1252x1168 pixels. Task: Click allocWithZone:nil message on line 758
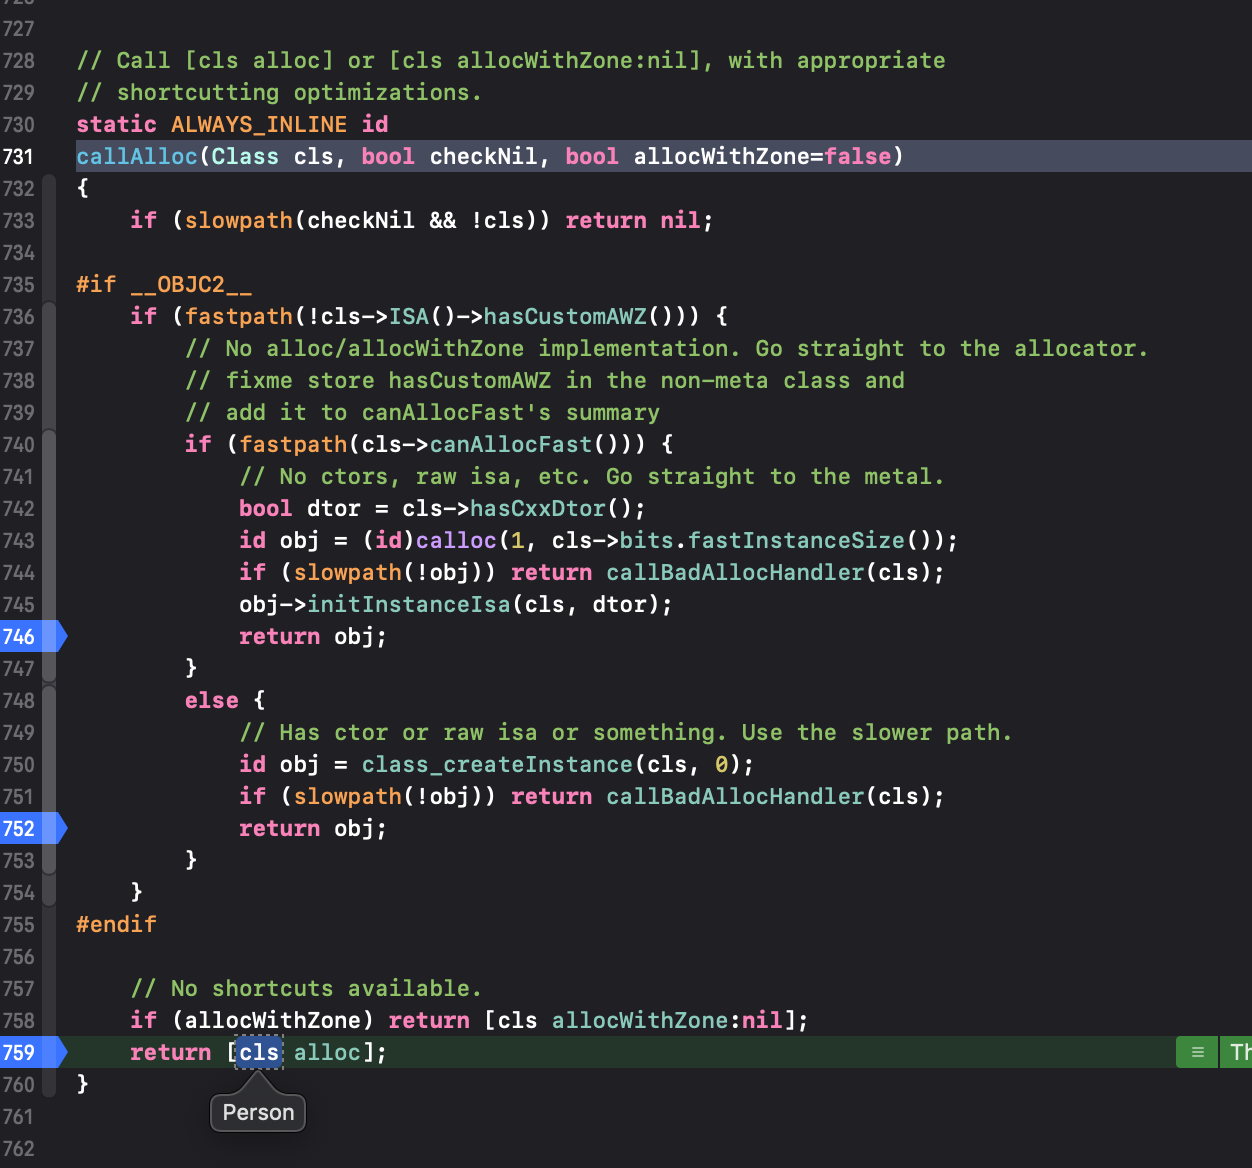(667, 1020)
